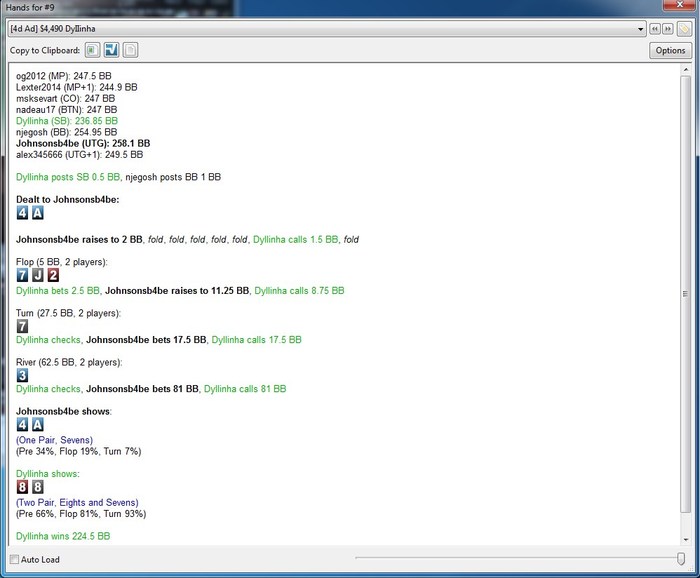Image resolution: width=700 pixels, height=578 pixels.
Task: Click the 'njegosh (BB): 254.95 BB' line
Action: pyautogui.click(x=67, y=132)
